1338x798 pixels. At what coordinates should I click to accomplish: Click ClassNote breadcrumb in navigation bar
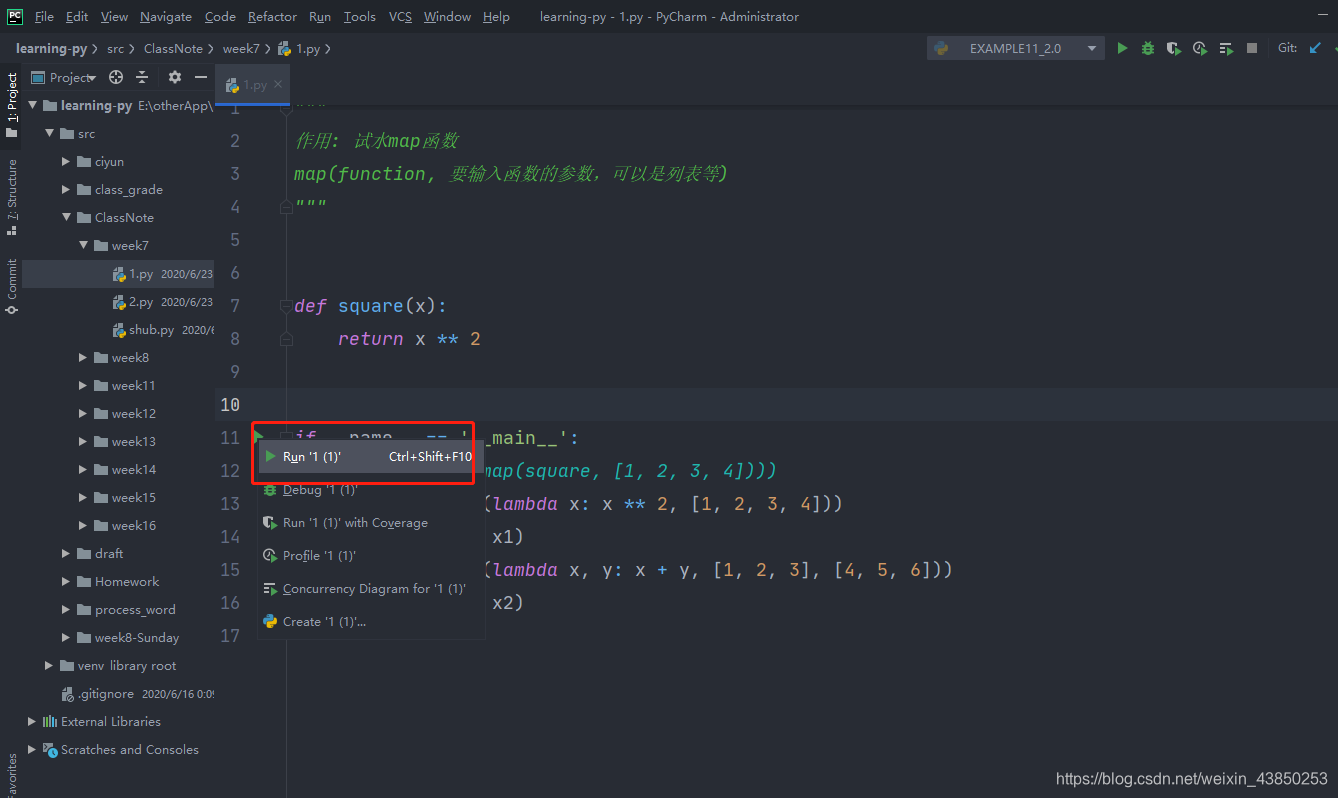point(173,48)
